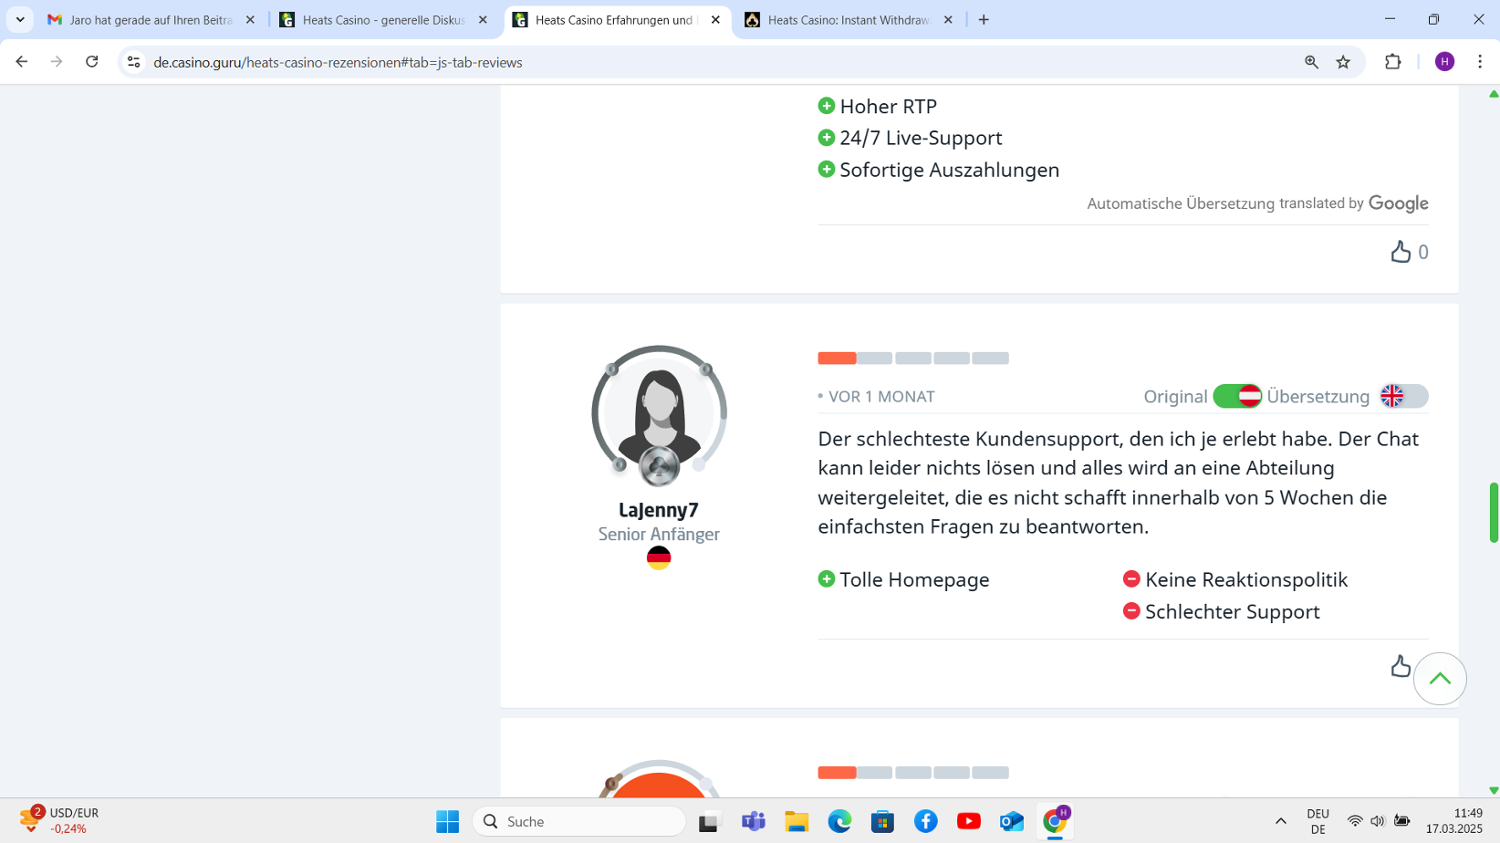Open YouTube from the taskbar
The width and height of the screenshot is (1500, 843).
tap(968, 821)
